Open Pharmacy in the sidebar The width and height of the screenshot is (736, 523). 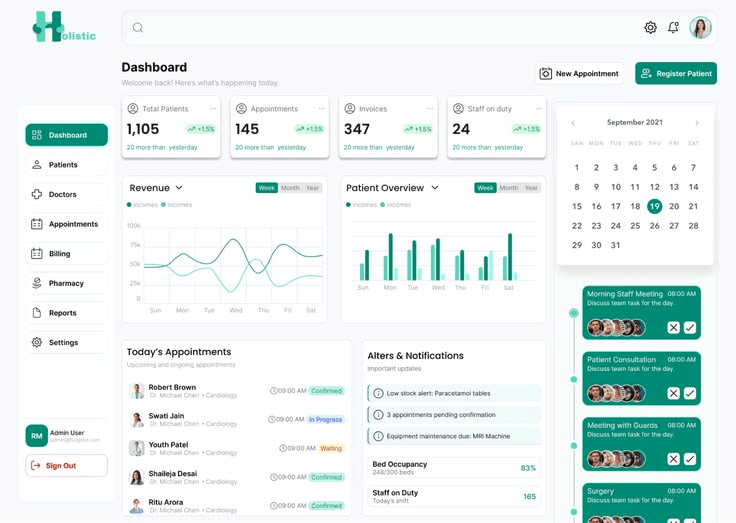[66, 283]
